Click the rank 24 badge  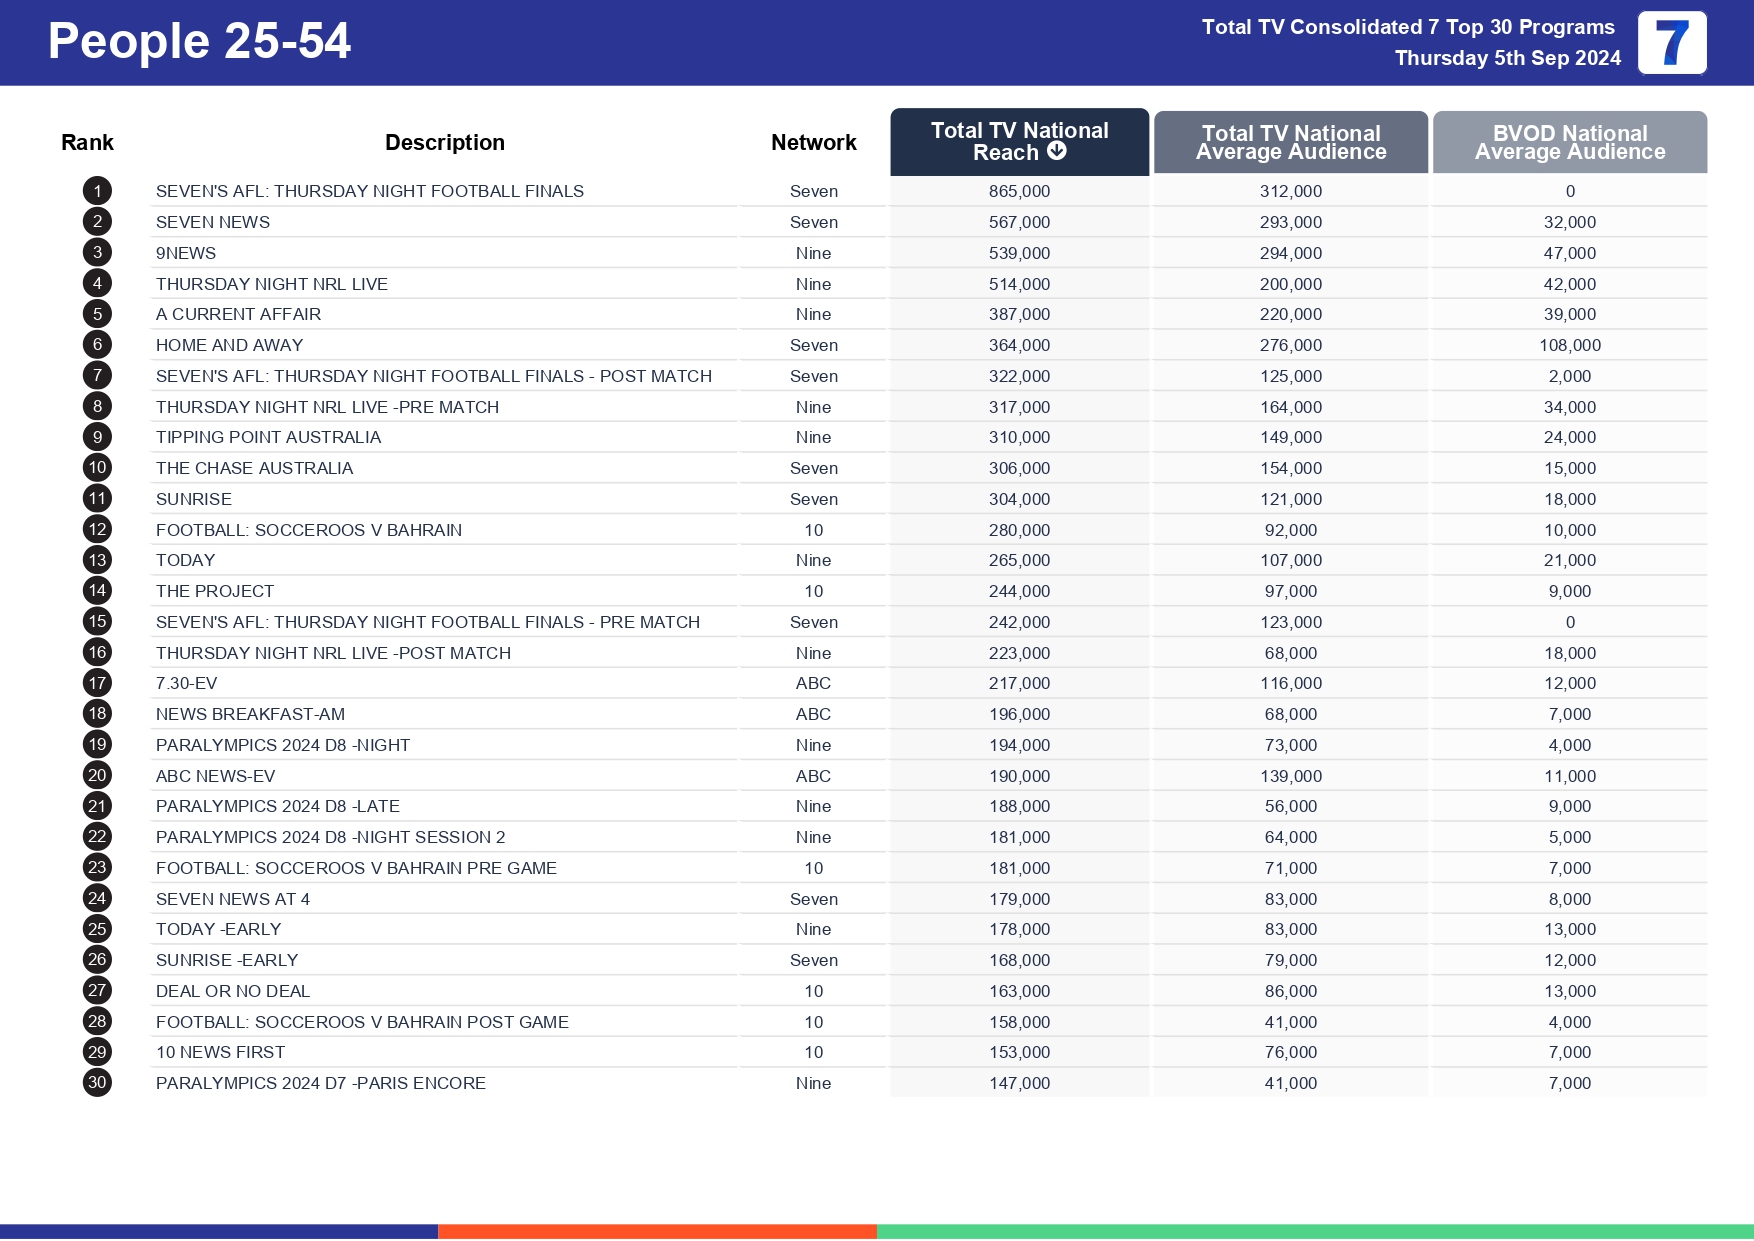[x=96, y=899]
